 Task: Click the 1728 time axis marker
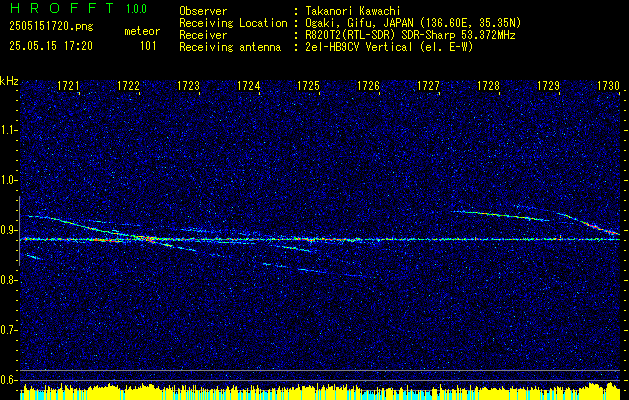489,85
